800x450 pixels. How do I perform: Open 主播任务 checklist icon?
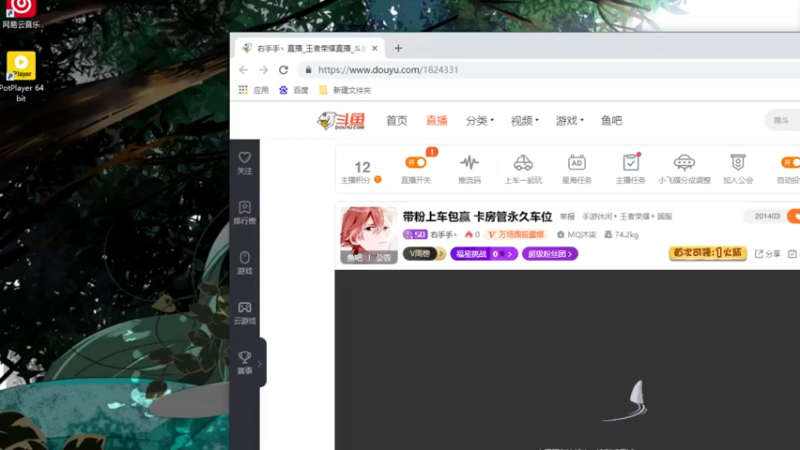tap(631, 169)
